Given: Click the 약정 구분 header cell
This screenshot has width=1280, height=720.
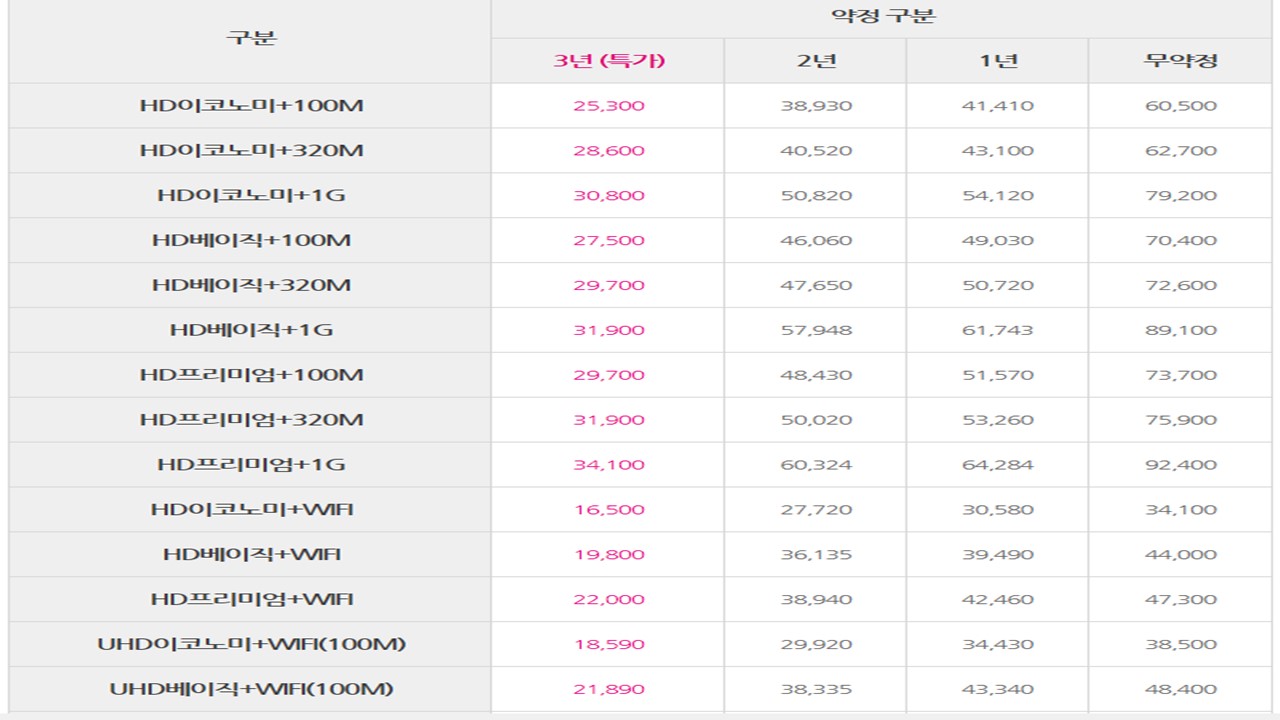Looking at the screenshot, I should click(x=884, y=16).
